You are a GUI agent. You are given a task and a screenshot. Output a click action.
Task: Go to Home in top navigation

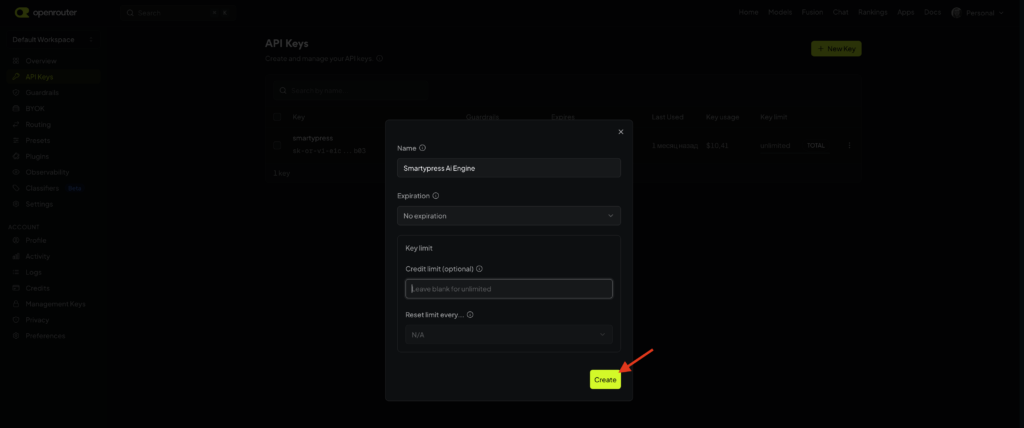point(748,12)
